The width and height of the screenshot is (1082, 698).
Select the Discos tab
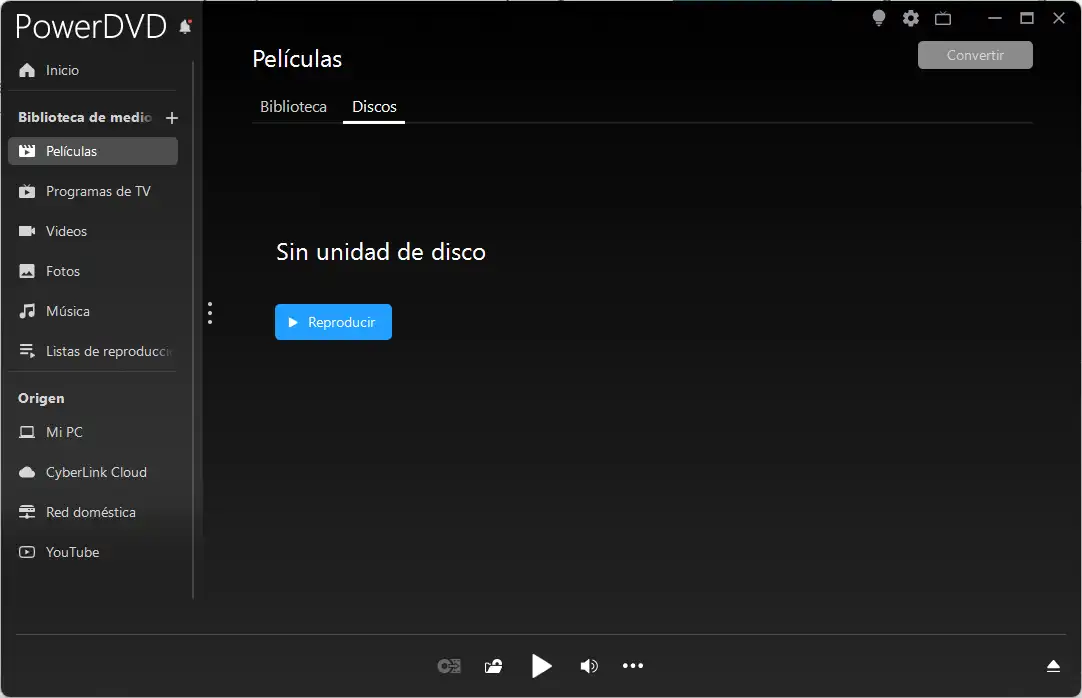374,107
